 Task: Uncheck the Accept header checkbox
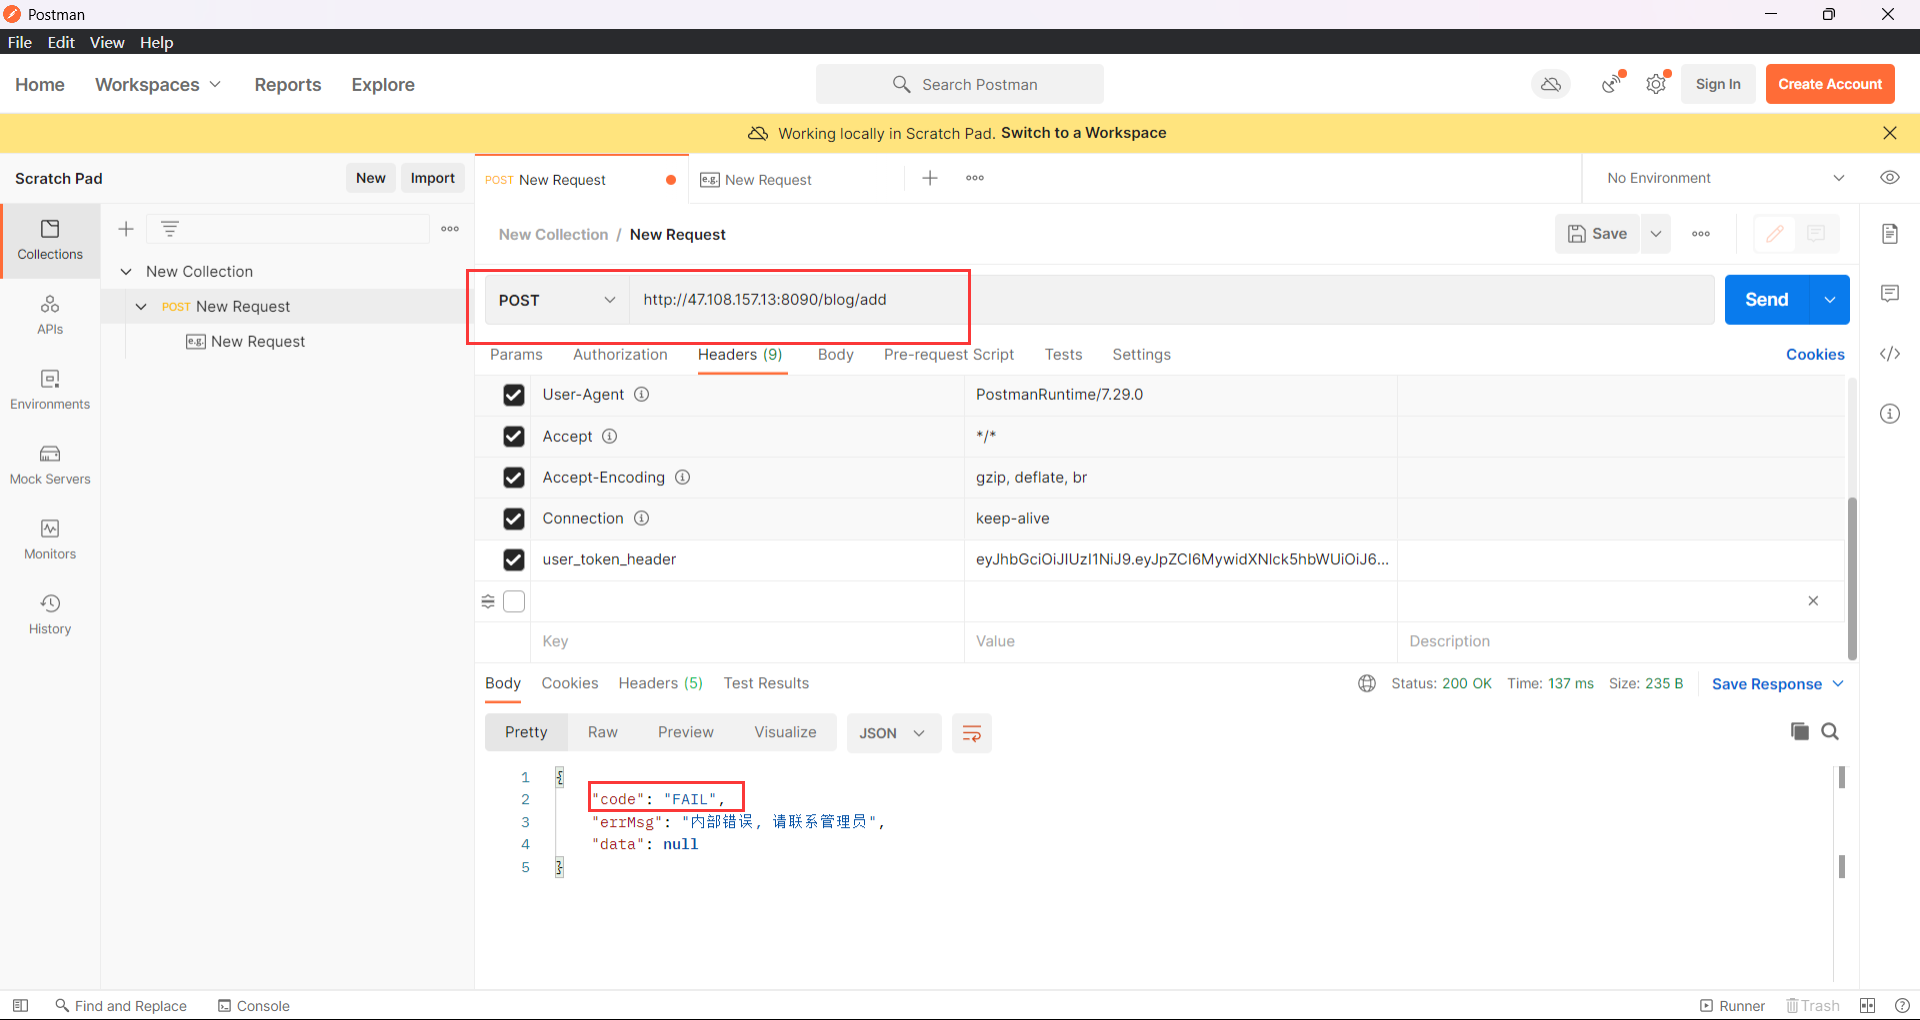point(514,437)
